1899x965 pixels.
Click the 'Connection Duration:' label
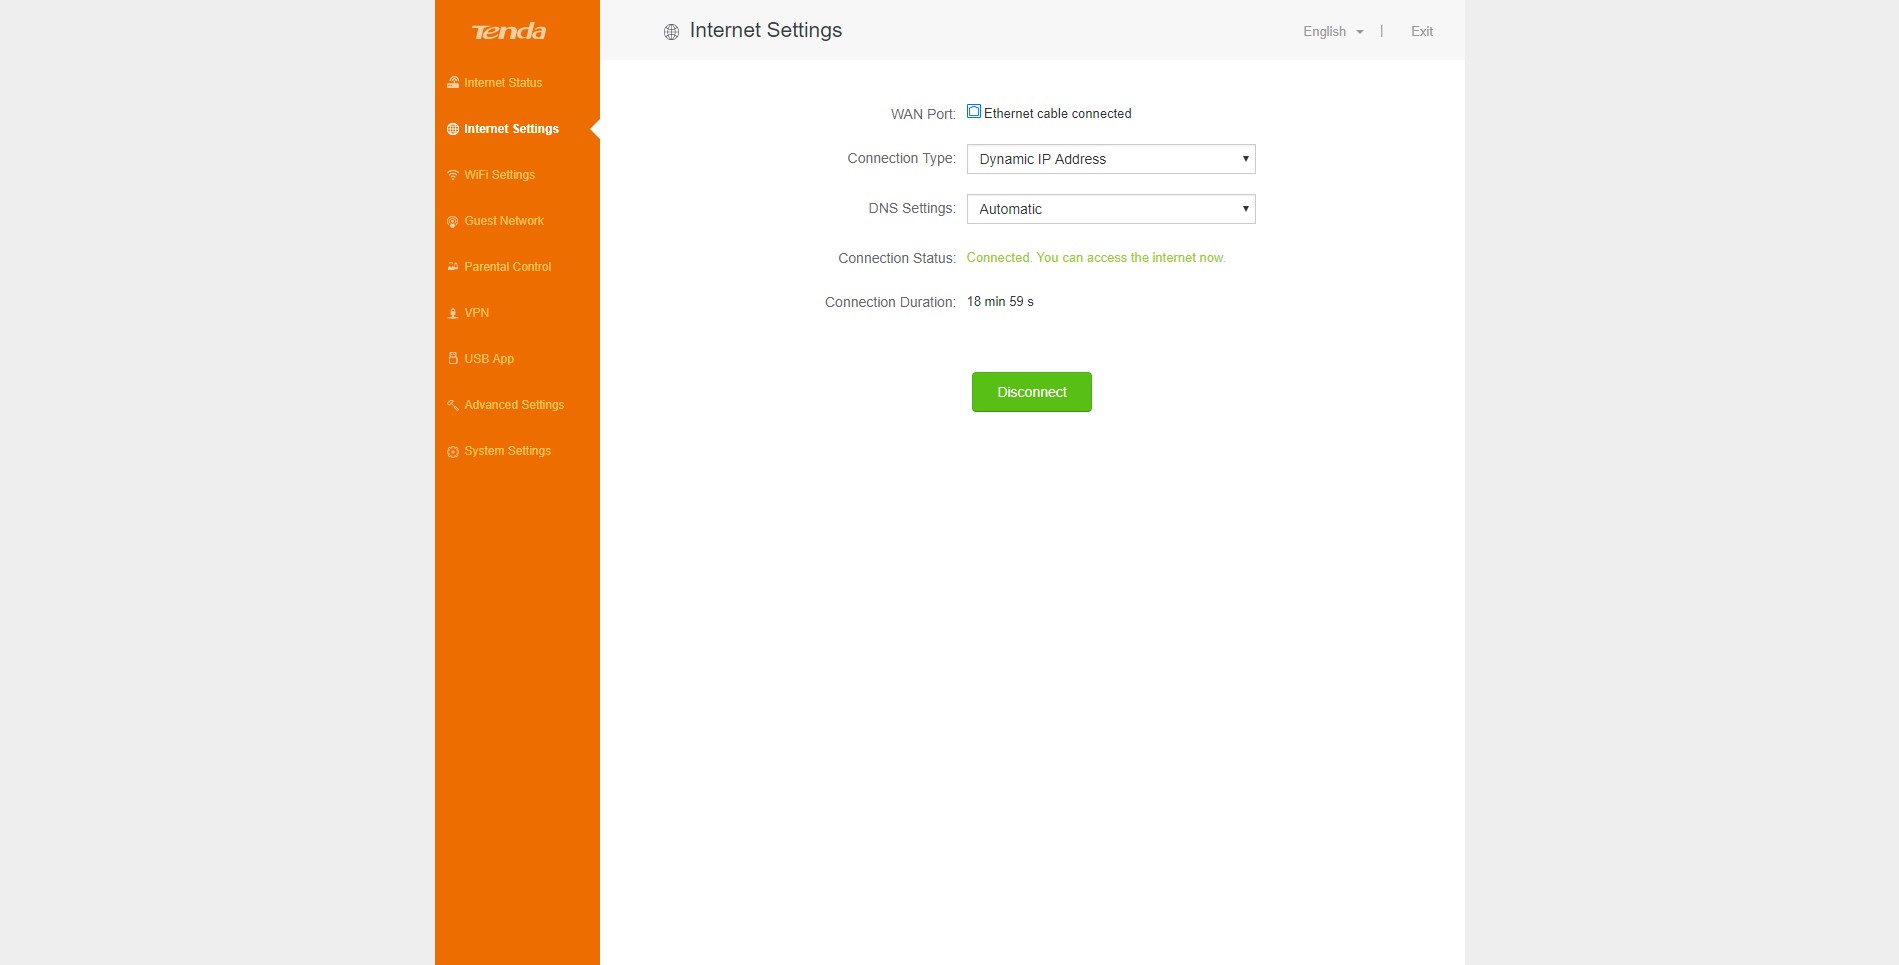coord(890,302)
